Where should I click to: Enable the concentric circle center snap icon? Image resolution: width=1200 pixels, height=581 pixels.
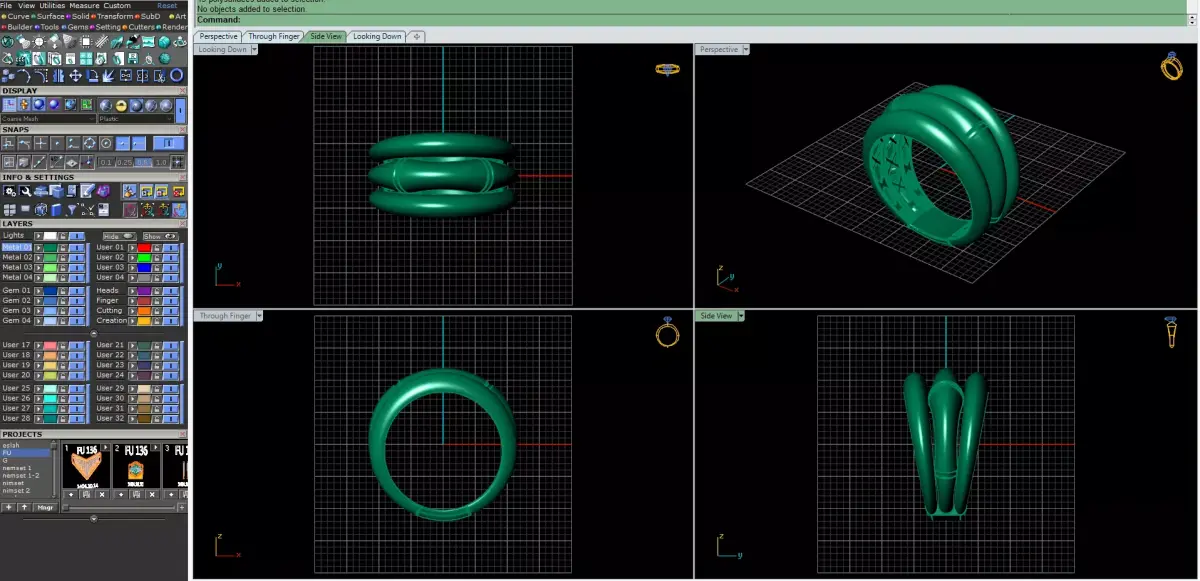[107, 143]
